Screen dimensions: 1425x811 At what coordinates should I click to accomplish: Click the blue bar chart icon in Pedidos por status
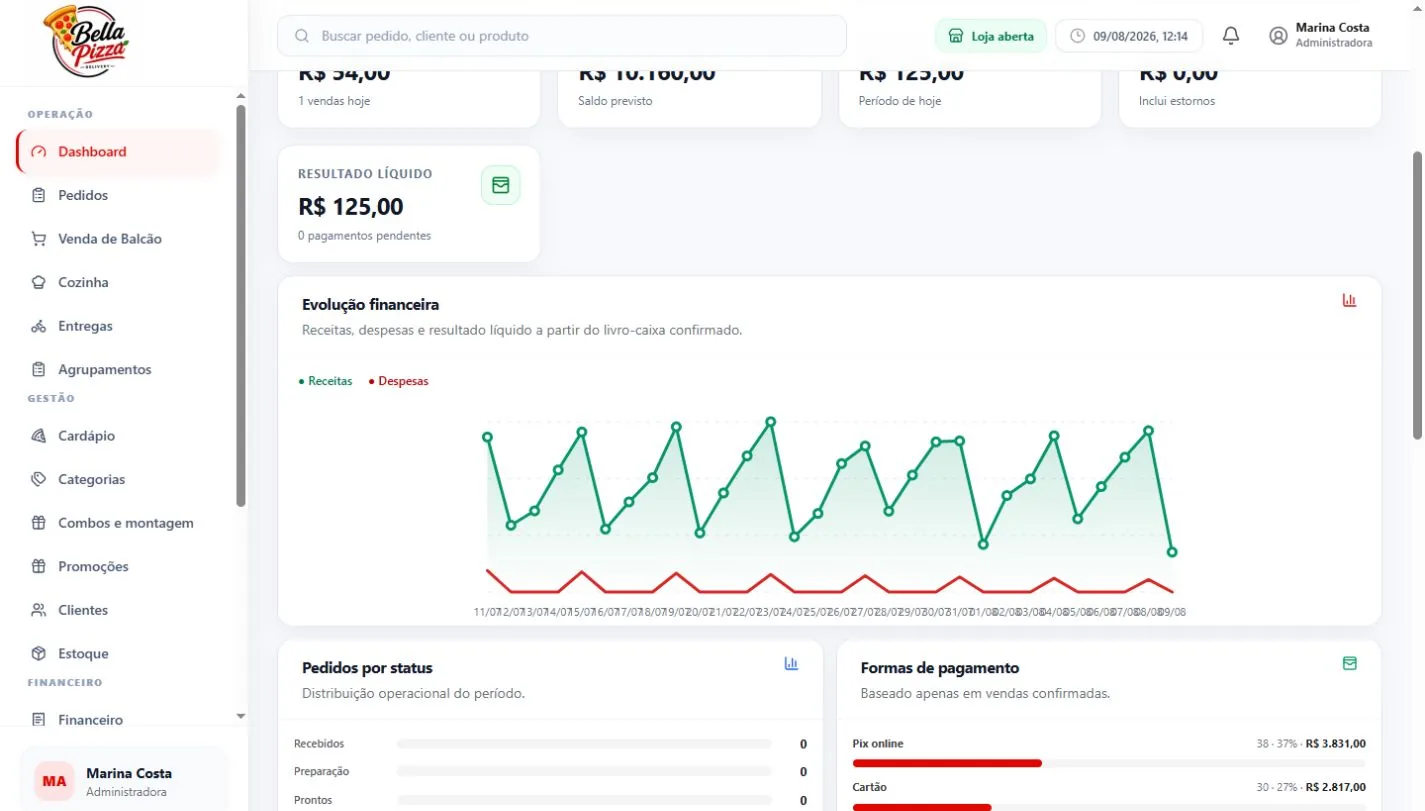(x=791, y=663)
